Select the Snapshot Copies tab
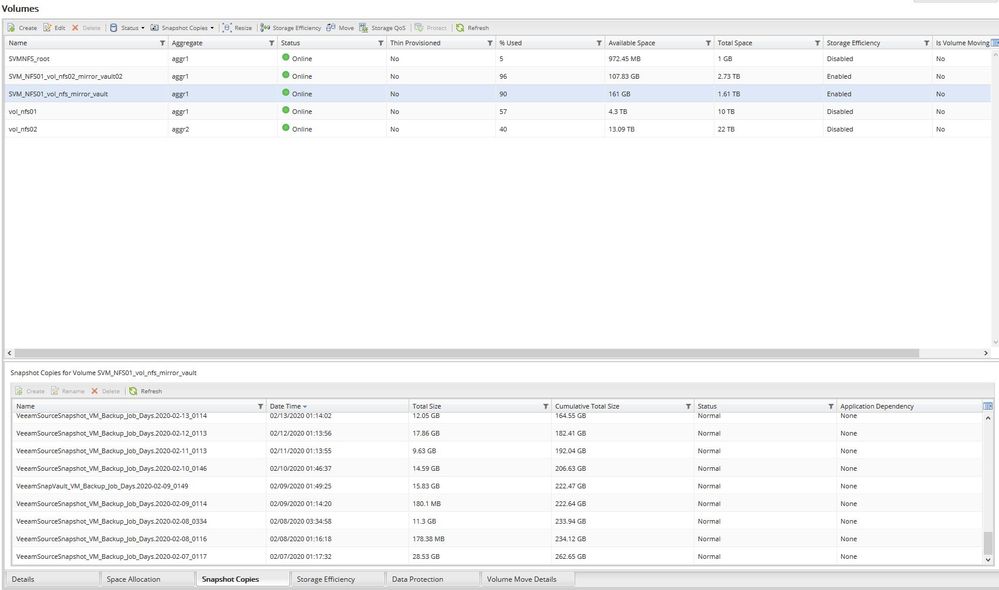999x590 pixels. point(242,579)
